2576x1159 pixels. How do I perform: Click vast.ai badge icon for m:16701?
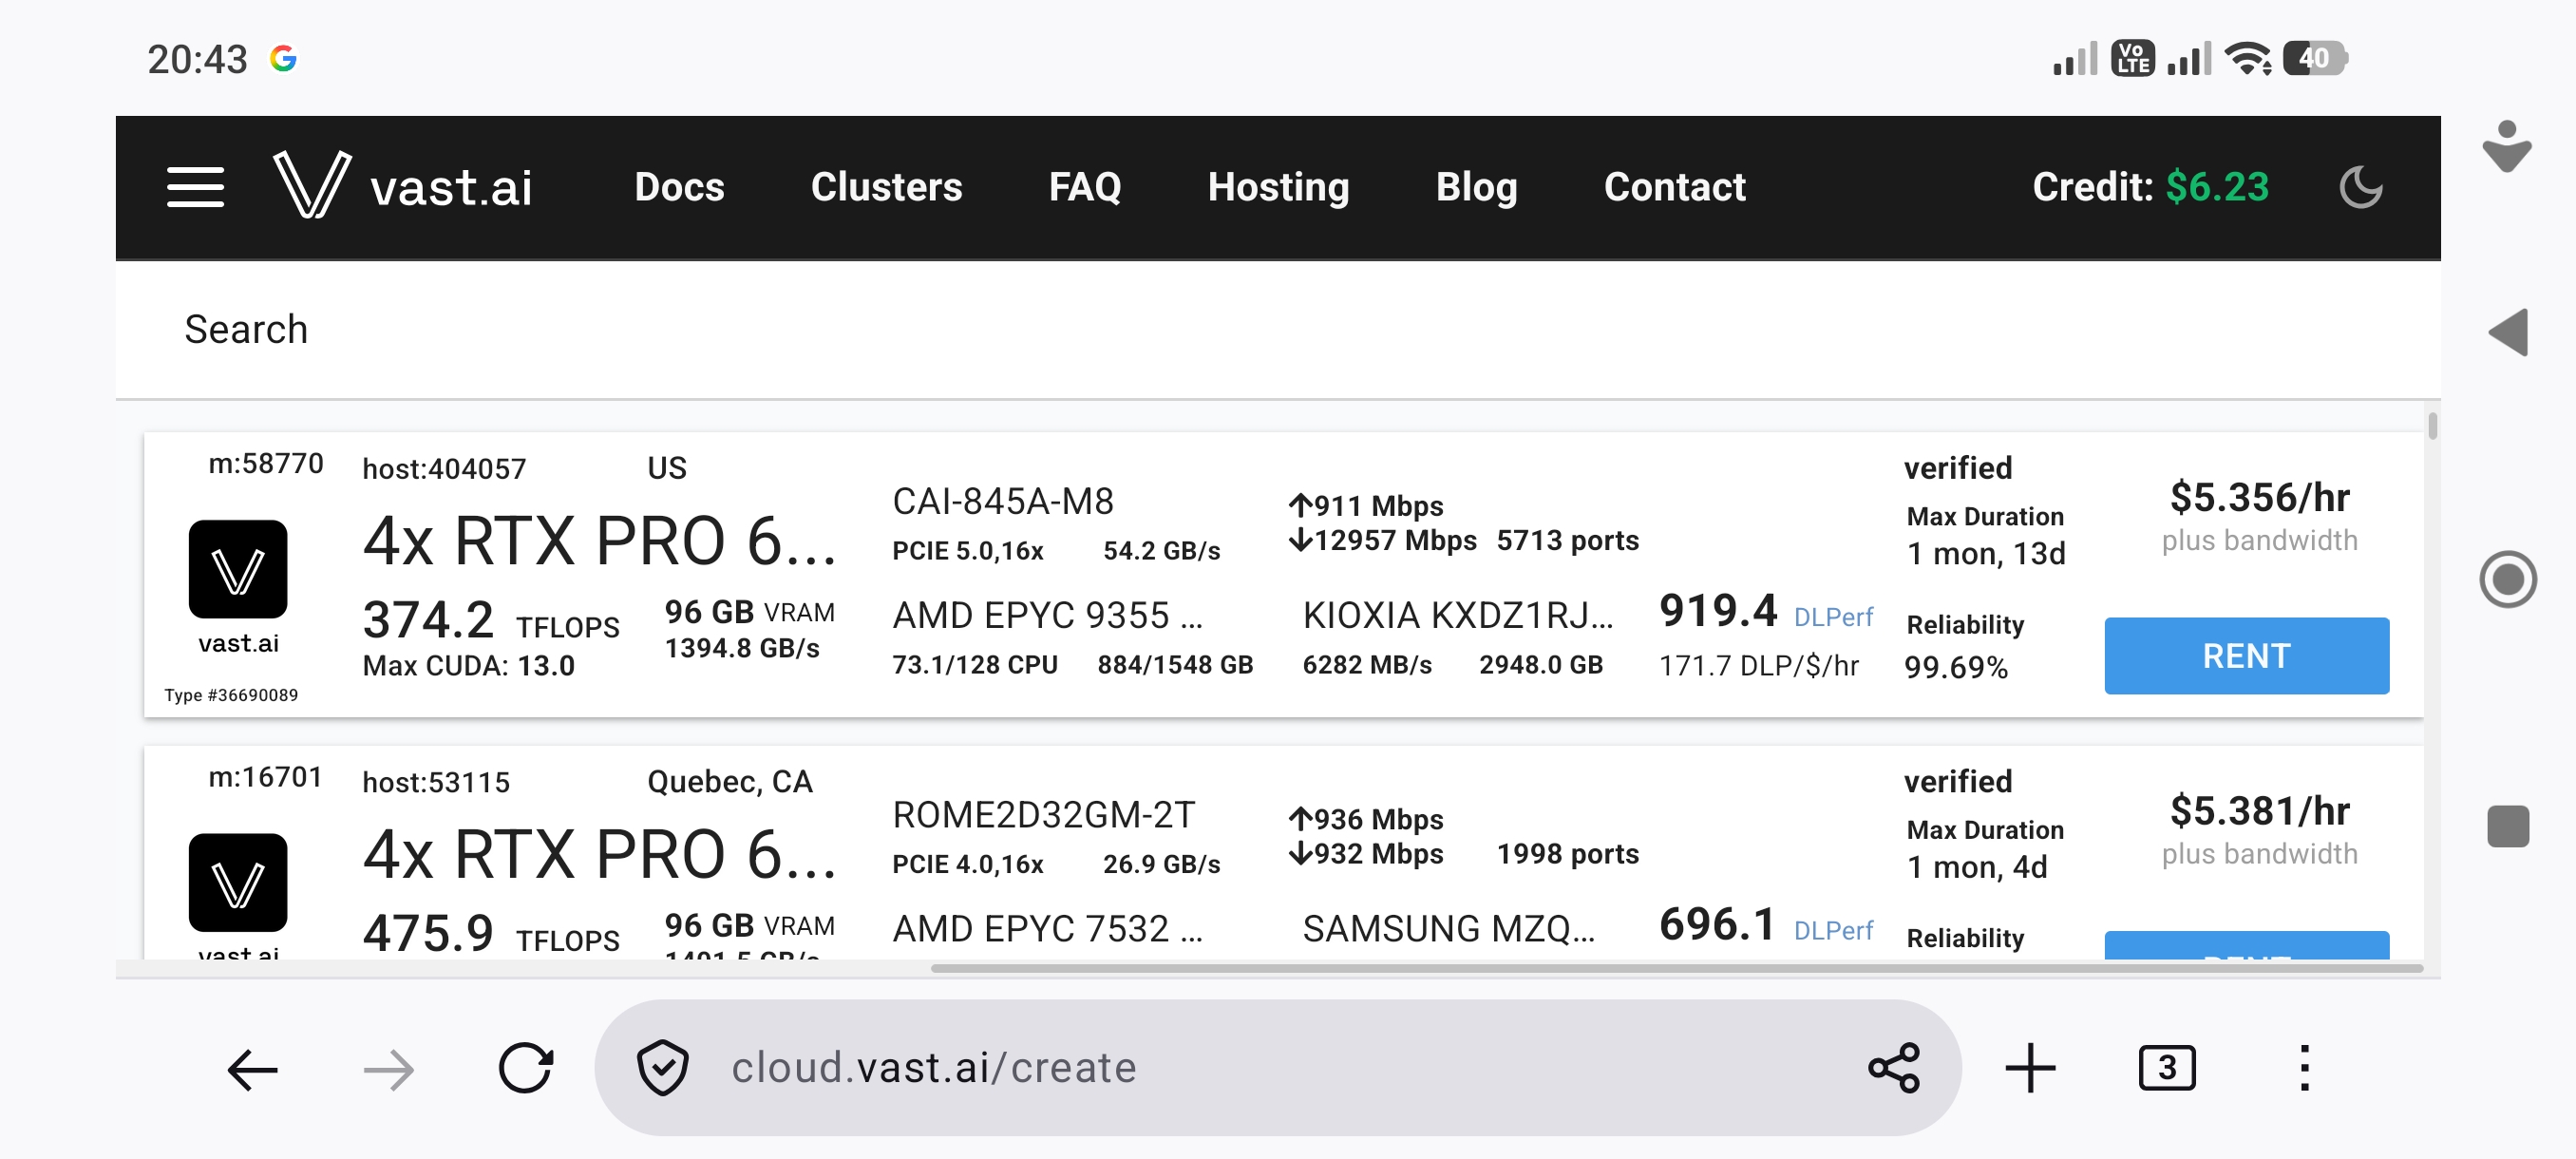[238, 882]
